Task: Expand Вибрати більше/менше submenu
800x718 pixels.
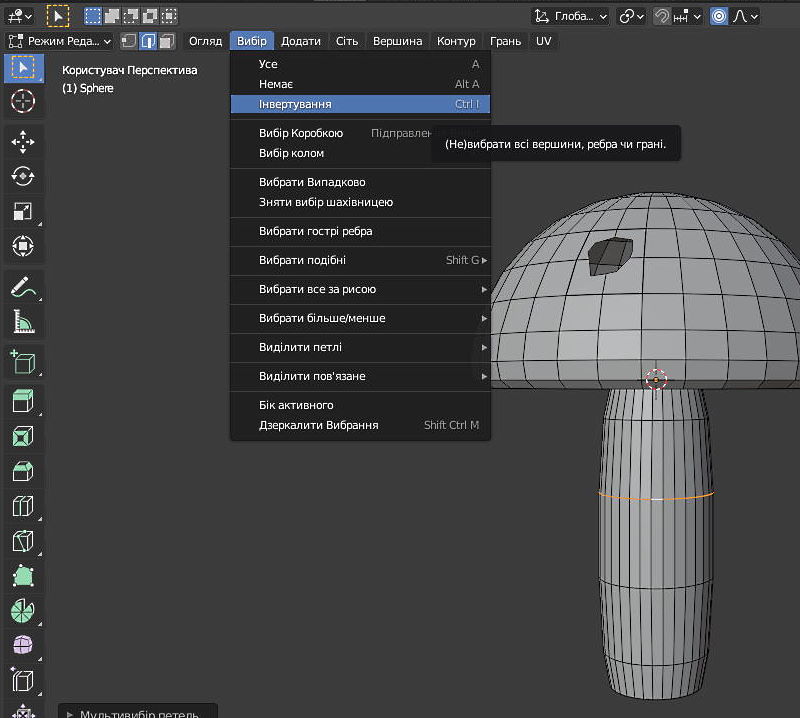Action: tap(360, 318)
